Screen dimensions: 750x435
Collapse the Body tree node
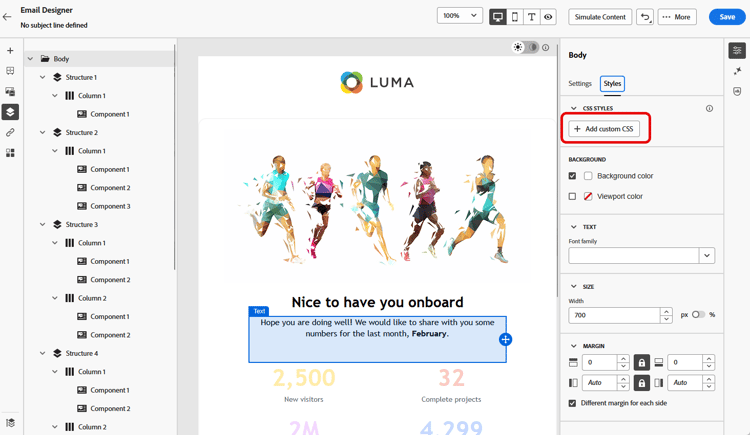tap(31, 59)
